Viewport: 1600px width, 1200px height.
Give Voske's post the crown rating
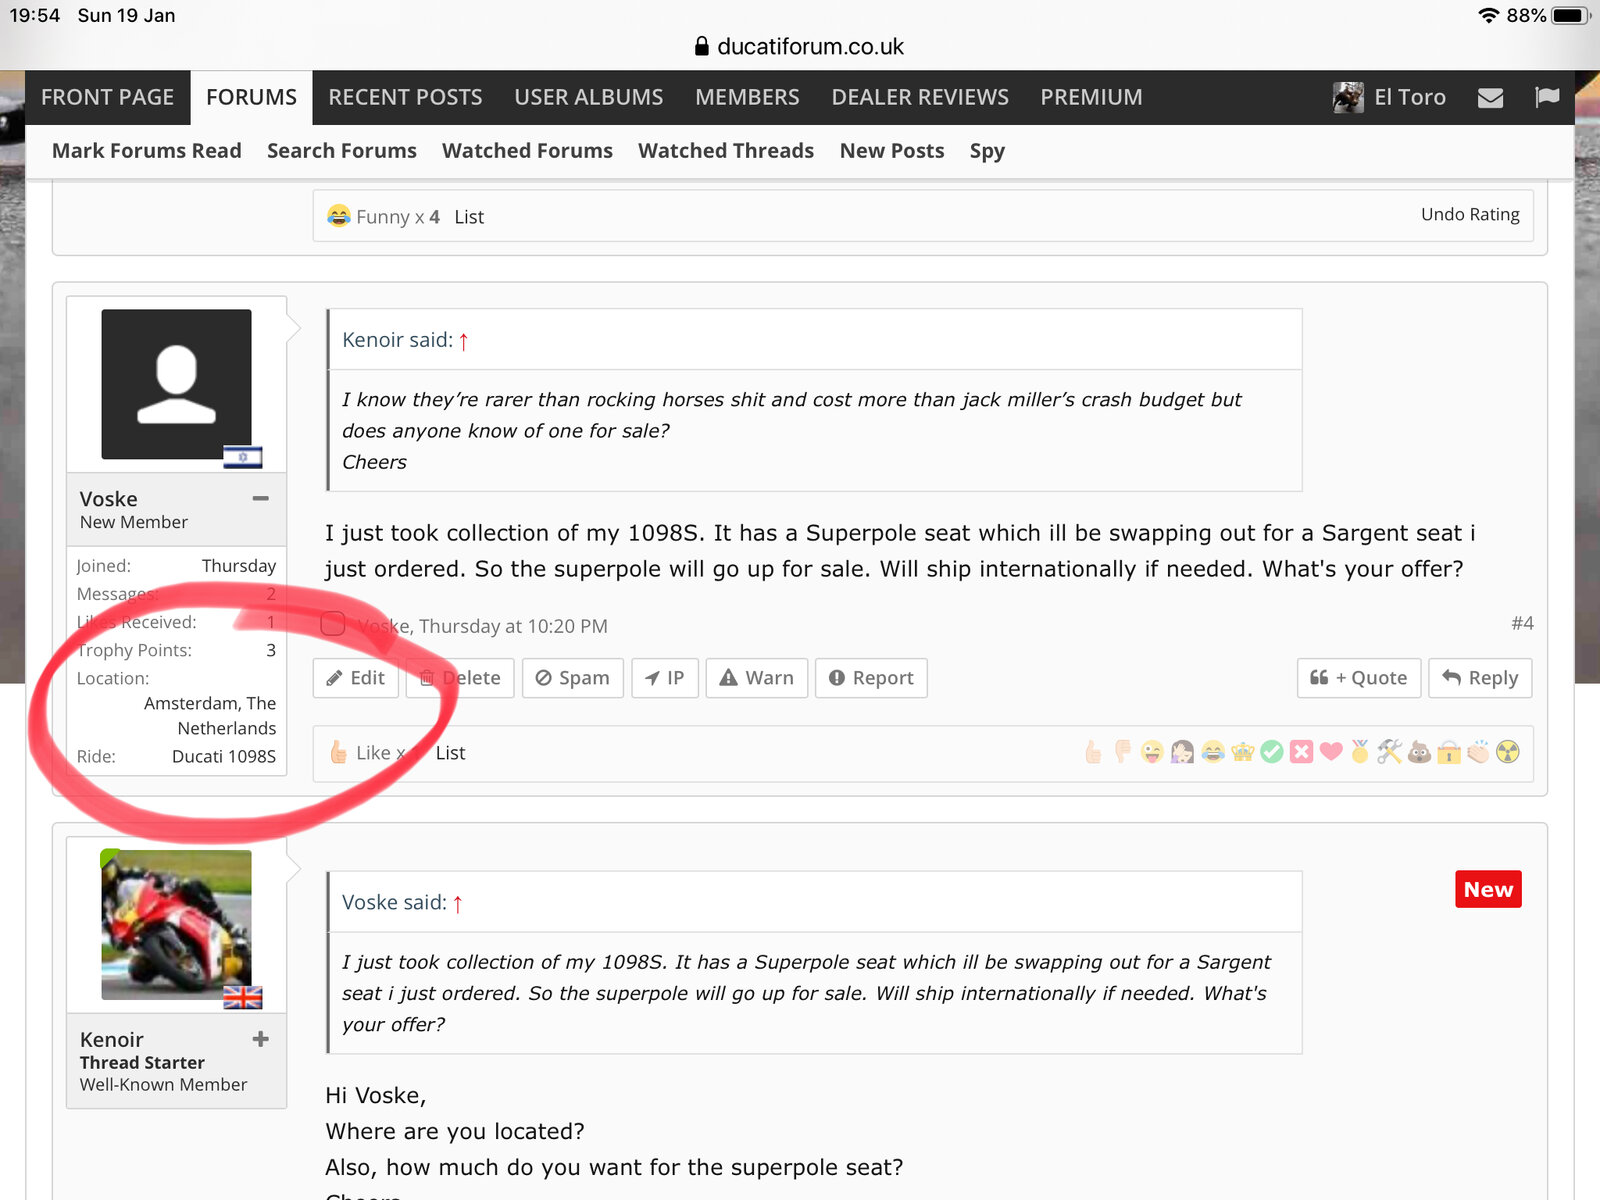[x=1243, y=752]
